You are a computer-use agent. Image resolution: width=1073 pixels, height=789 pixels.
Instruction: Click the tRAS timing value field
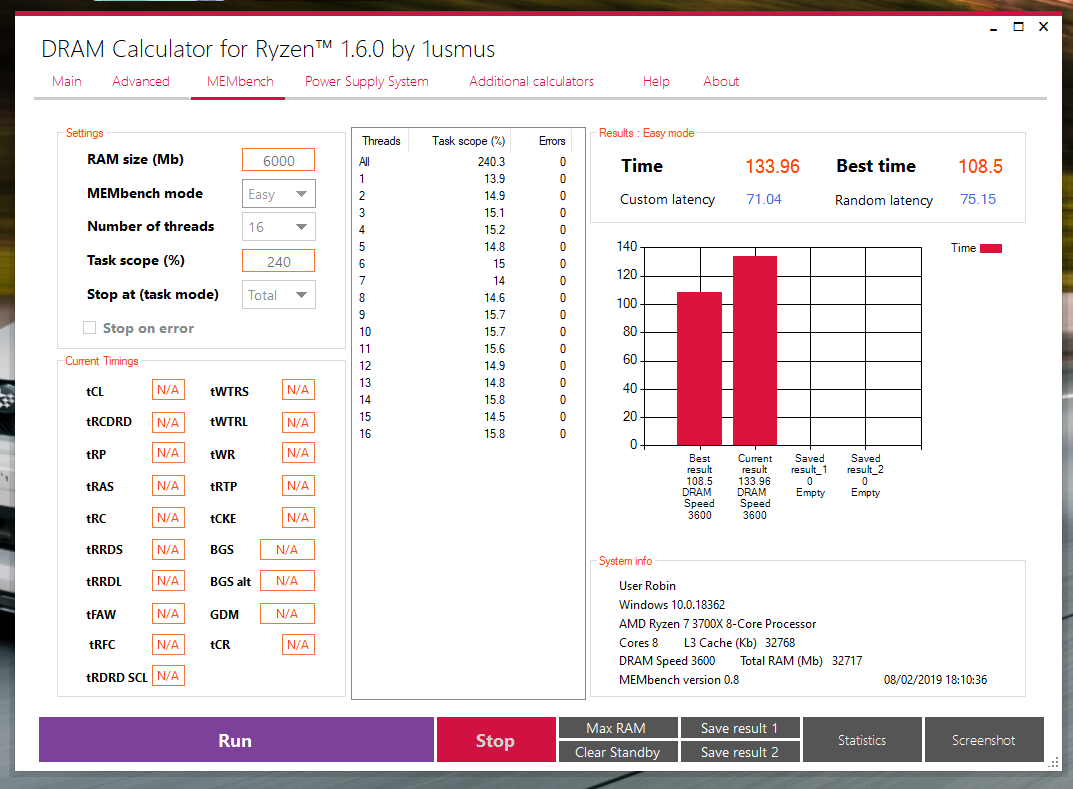(x=168, y=486)
